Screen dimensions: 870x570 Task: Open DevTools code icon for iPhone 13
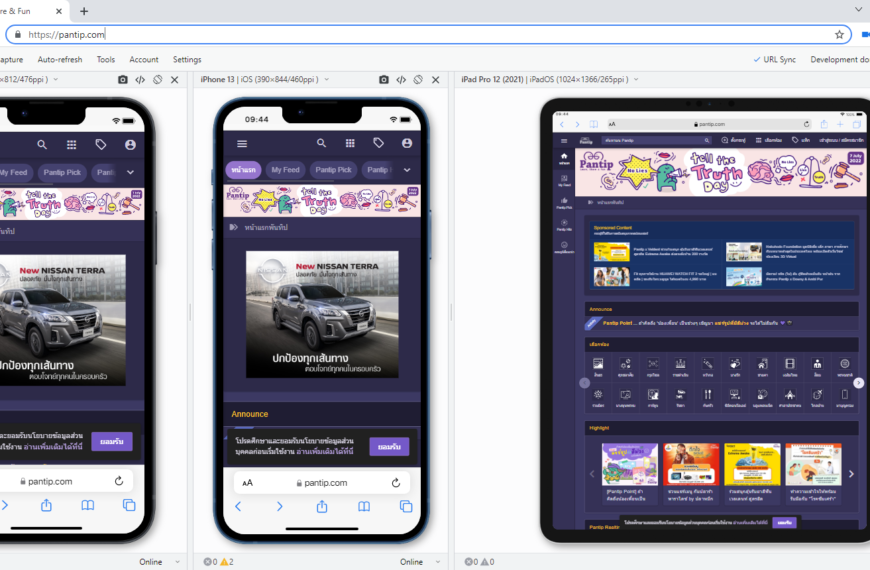(x=401, y=79)
